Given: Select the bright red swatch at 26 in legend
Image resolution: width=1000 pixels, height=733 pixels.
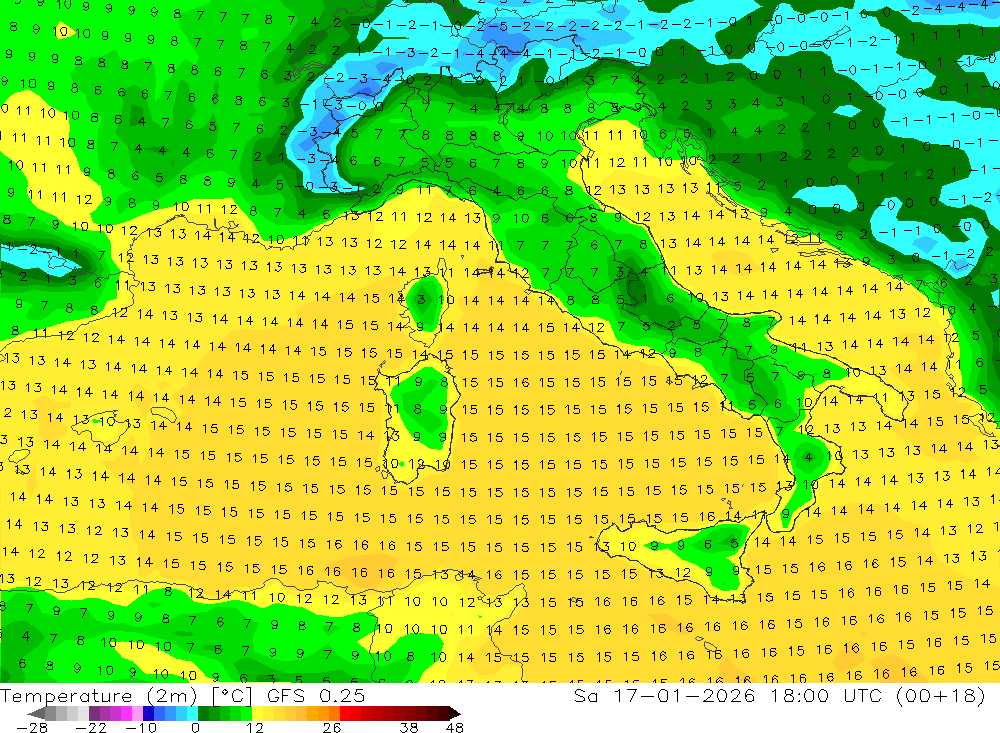Looking at the screenshot, I should click(345, 713).
